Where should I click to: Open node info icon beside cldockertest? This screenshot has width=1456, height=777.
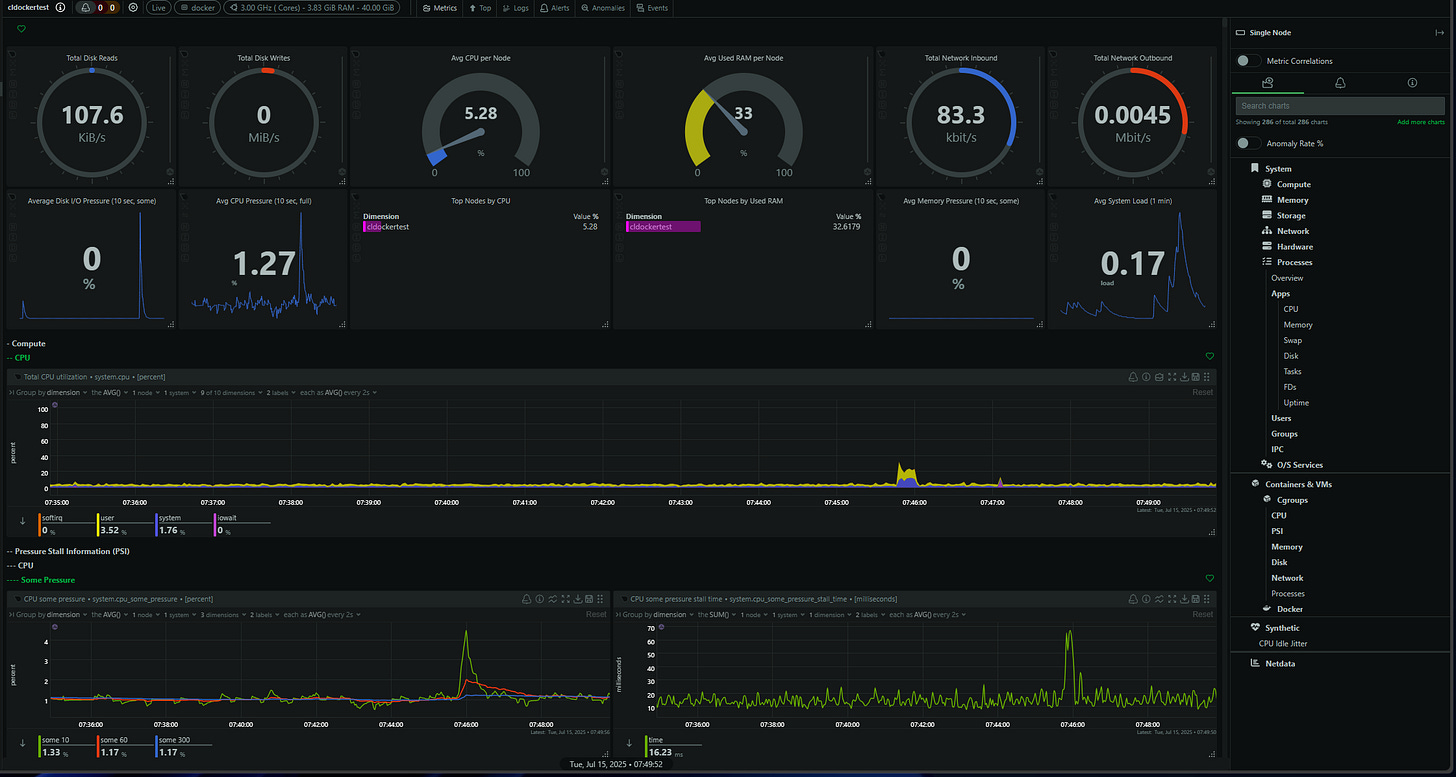pos(60,7)
